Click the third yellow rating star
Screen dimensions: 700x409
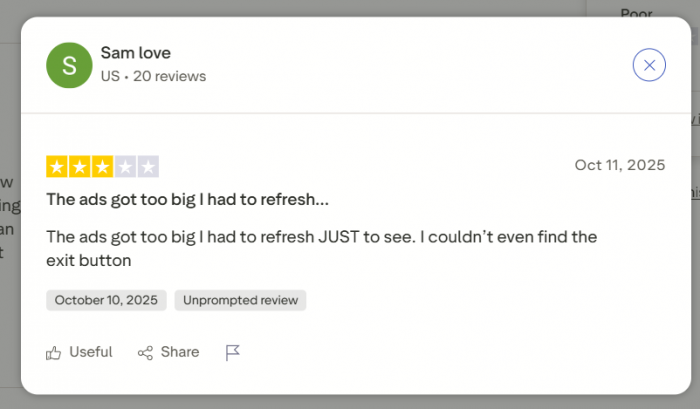[103, 167]
